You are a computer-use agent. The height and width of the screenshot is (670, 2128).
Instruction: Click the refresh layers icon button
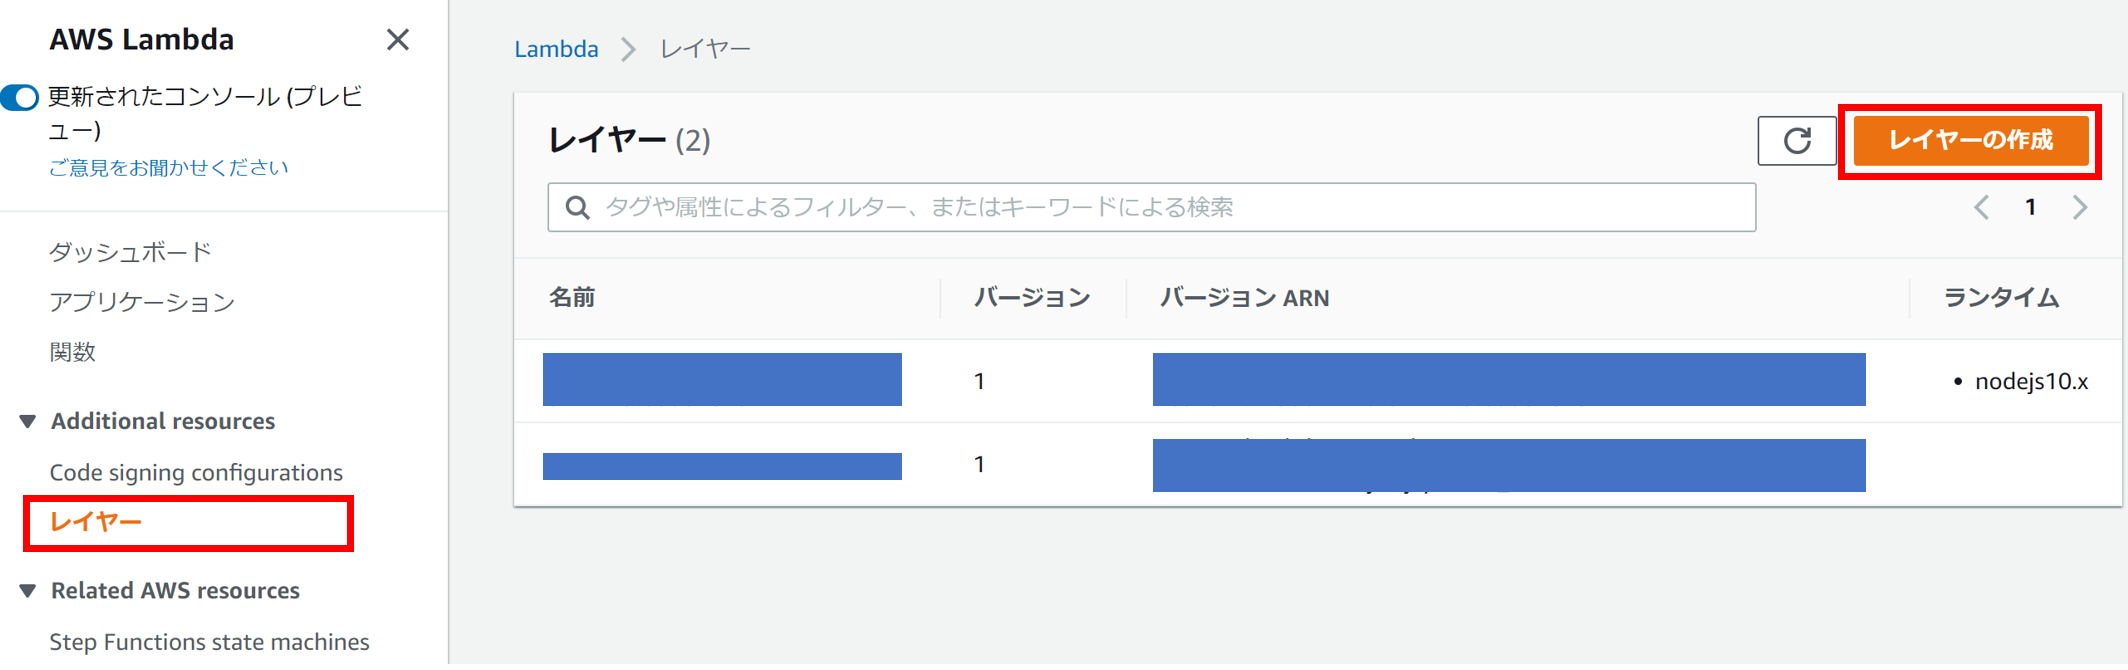pyautogui.click(x=1796, y=141)
